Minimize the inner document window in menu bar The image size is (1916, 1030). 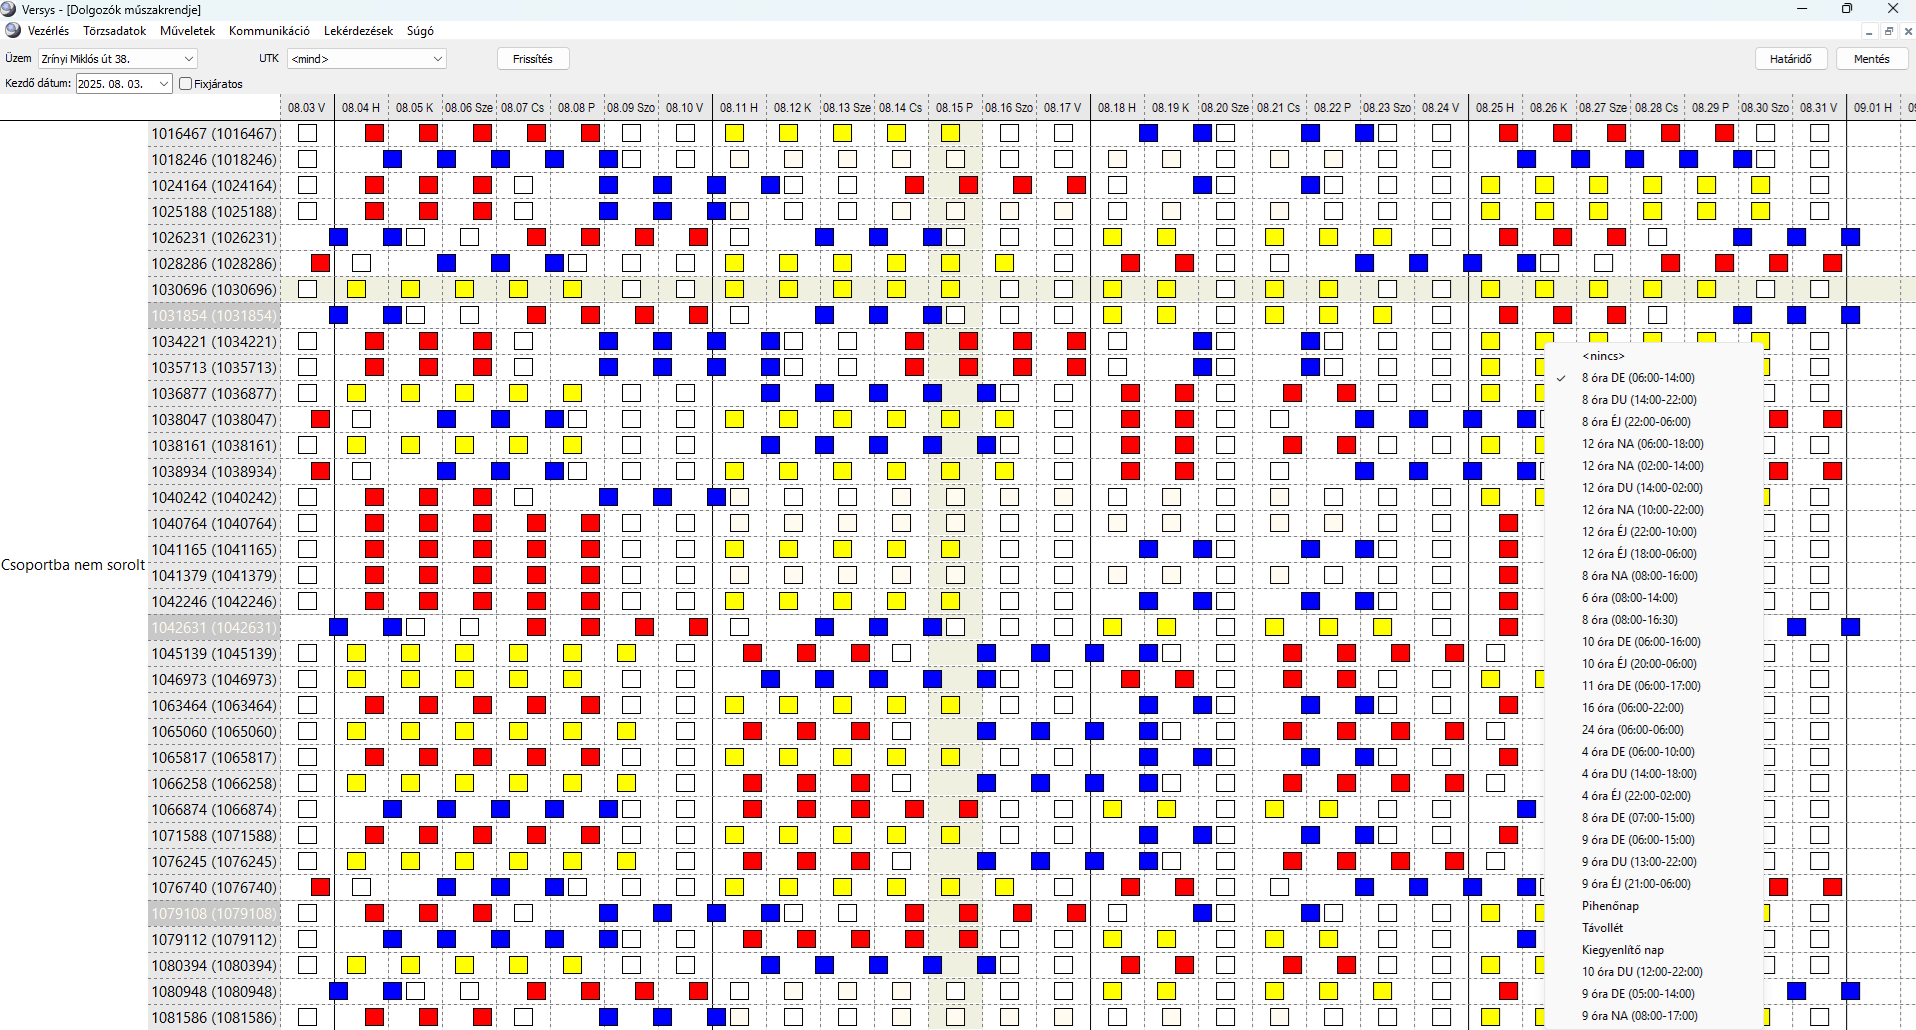[x=1868, y=32]
